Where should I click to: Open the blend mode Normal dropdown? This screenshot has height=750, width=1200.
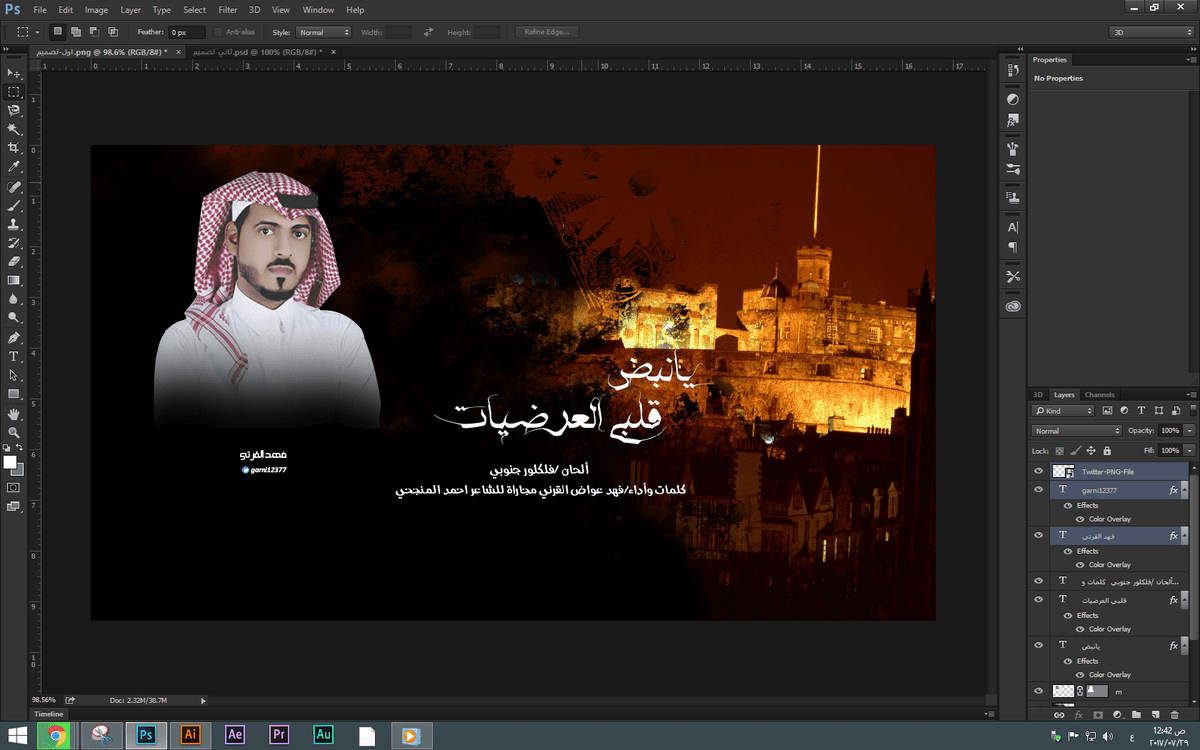pyautogui.click(x=1075, y=431)
